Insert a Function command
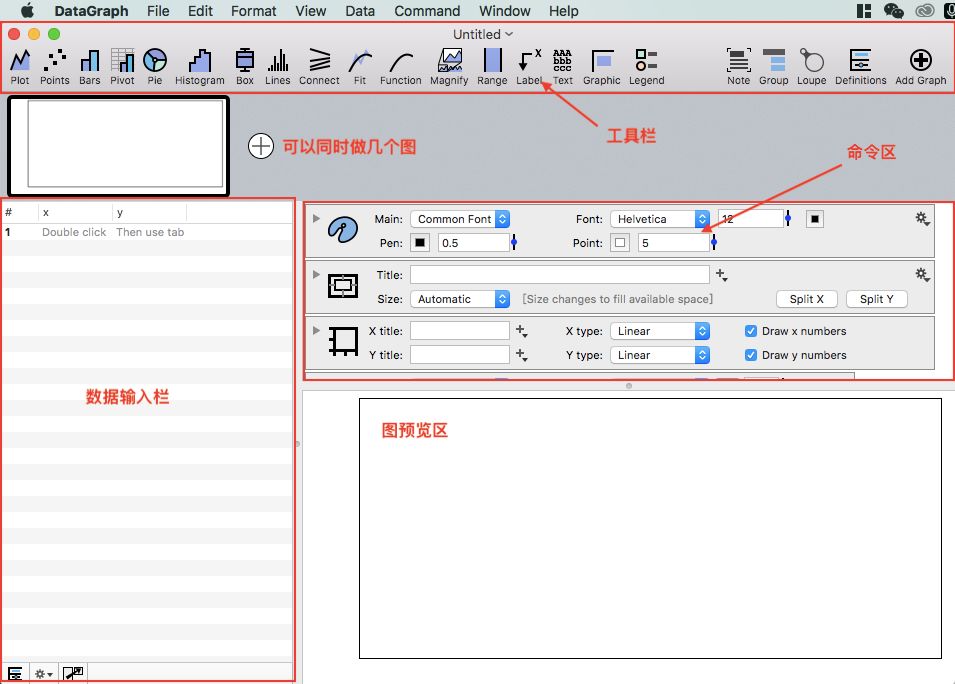This screenshot has width=955, height=684. [401, 66]
